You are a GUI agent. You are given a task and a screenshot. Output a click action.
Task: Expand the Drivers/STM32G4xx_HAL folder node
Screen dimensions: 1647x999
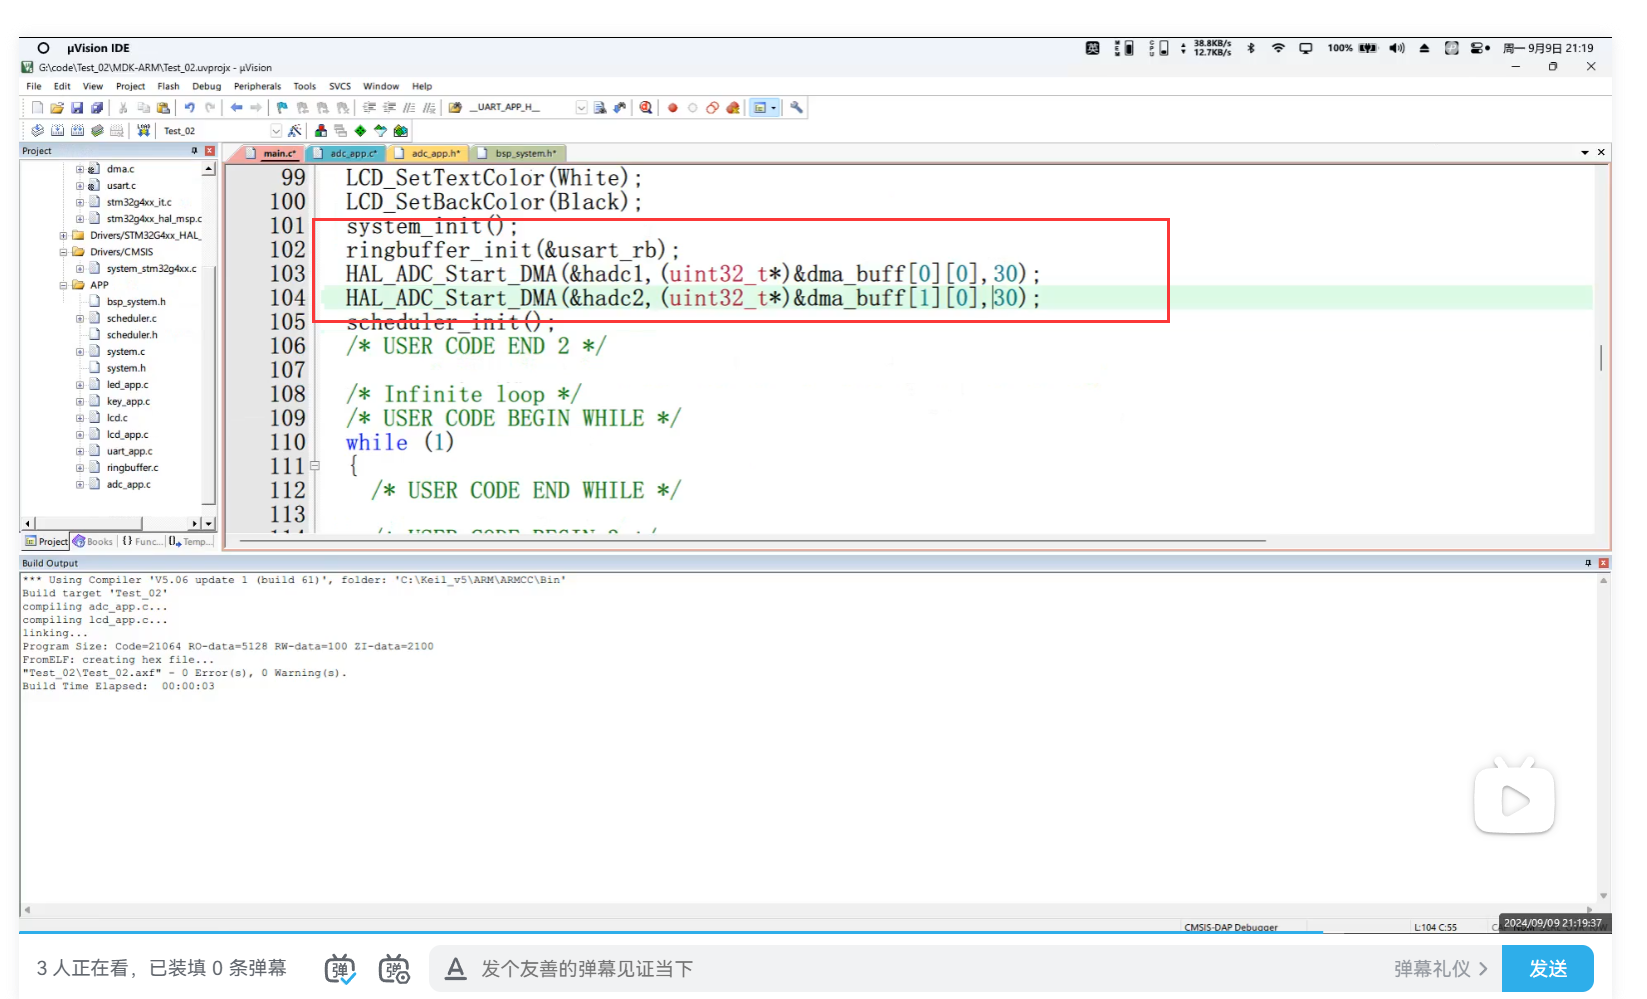(x=63, y=236)
